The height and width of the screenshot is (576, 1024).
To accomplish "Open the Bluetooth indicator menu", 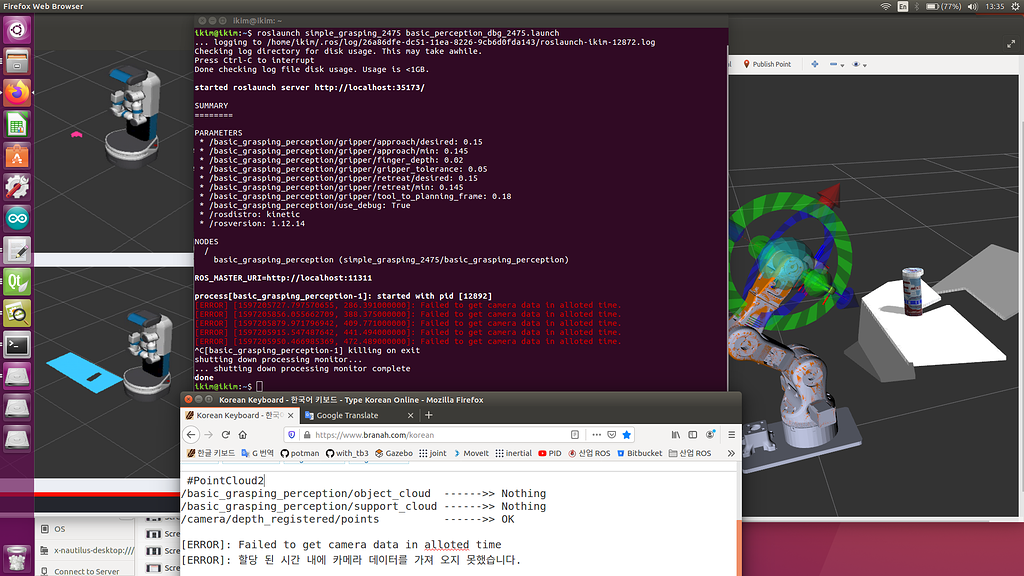I will tap(917, 7).
